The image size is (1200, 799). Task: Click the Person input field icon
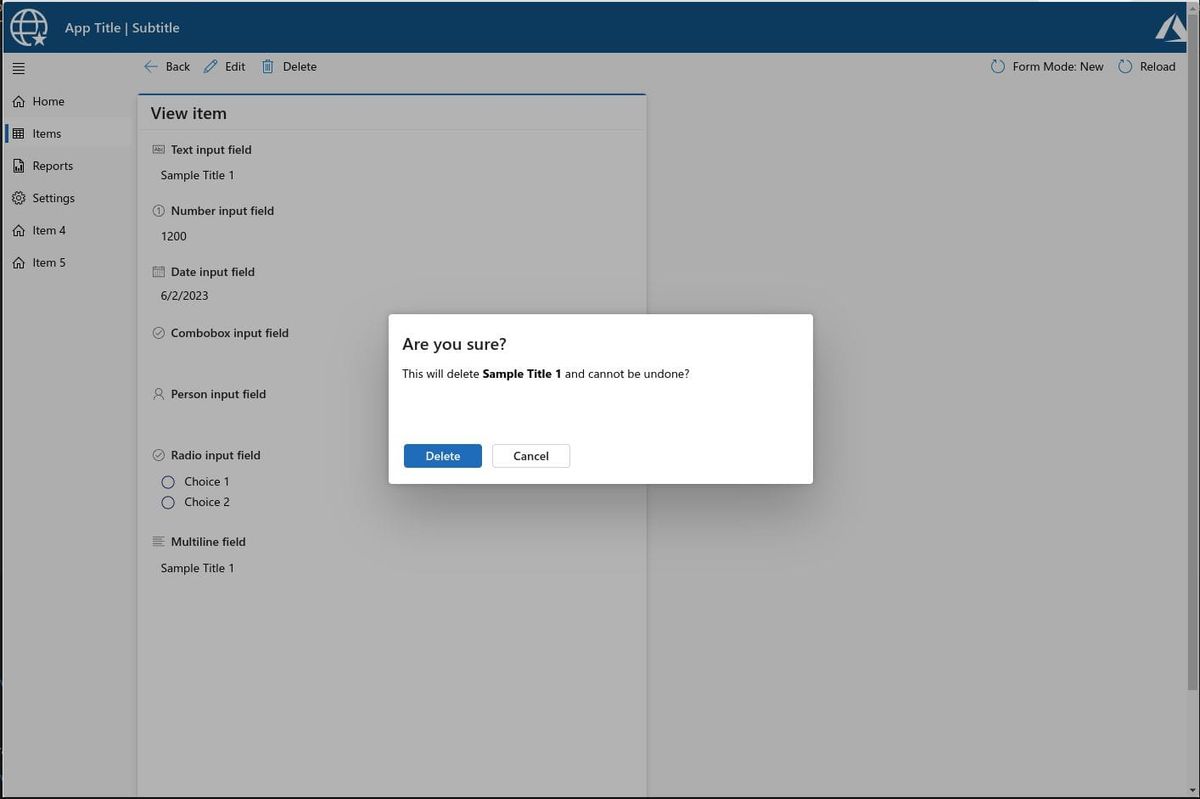click(x=158, y=394)
